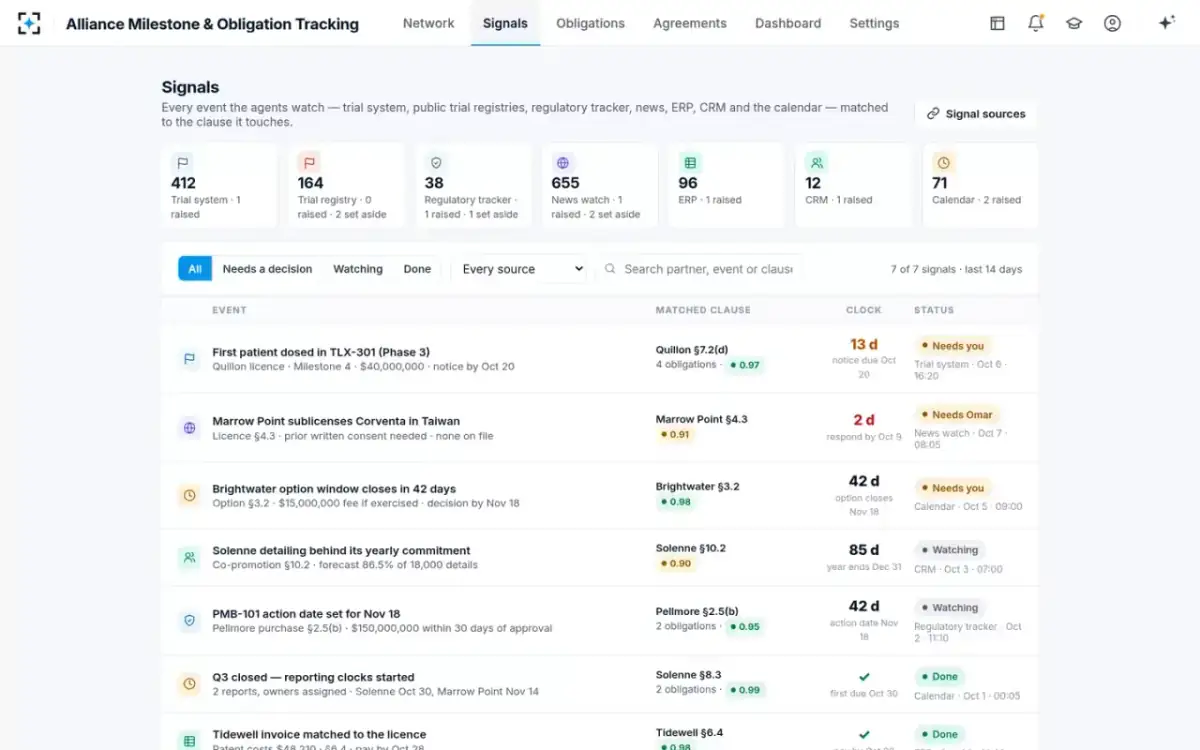Filter by Needs a decision

point(267,269)
